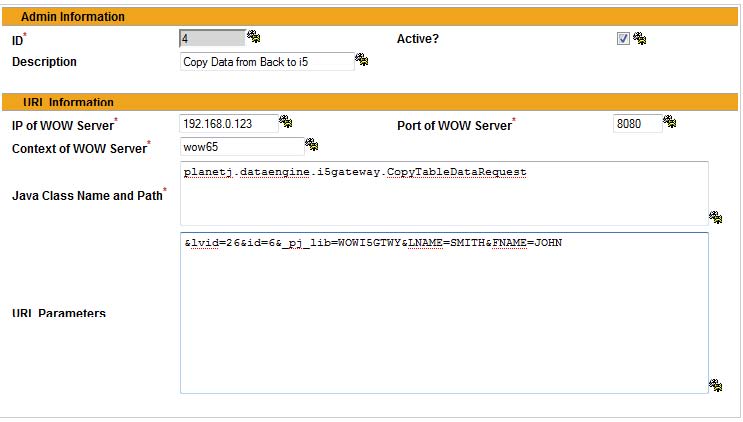The width and height of the screenshot is (743, 422).
Task: Click the icon beside the Active checkbox
Action: 640,38
